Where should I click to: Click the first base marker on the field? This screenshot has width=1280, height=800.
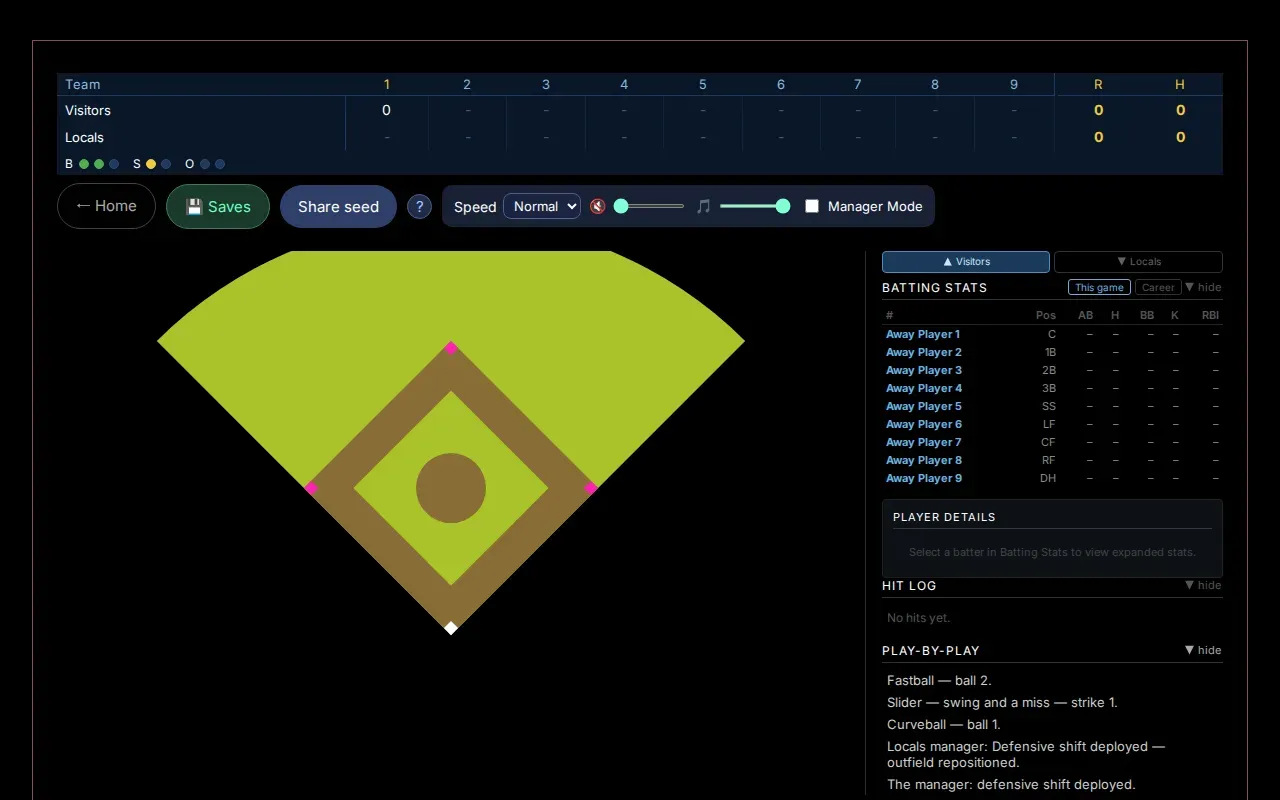[590, 488]
